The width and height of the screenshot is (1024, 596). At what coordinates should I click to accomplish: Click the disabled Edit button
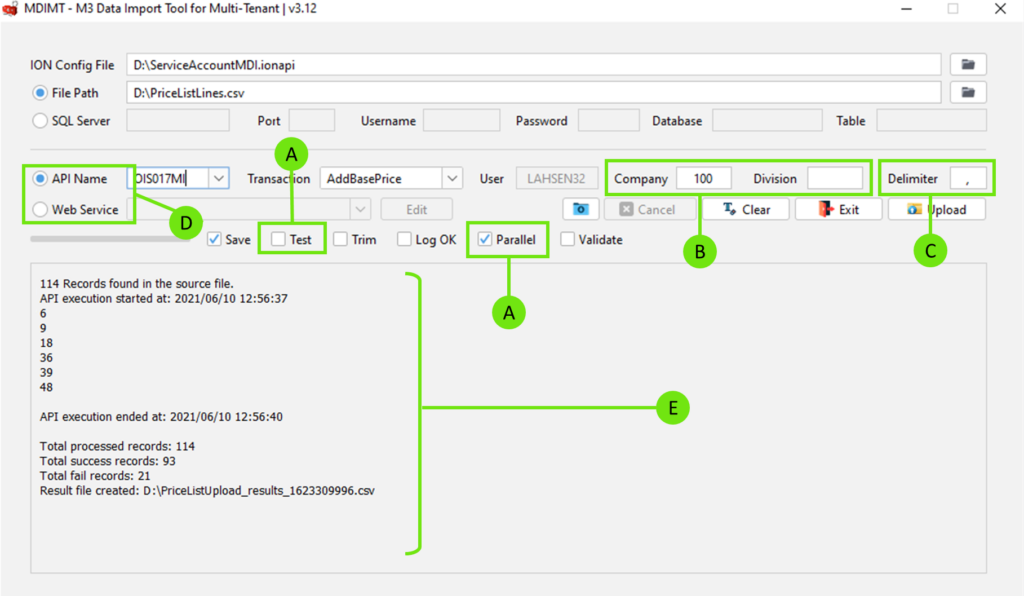[x=416, y=209]
